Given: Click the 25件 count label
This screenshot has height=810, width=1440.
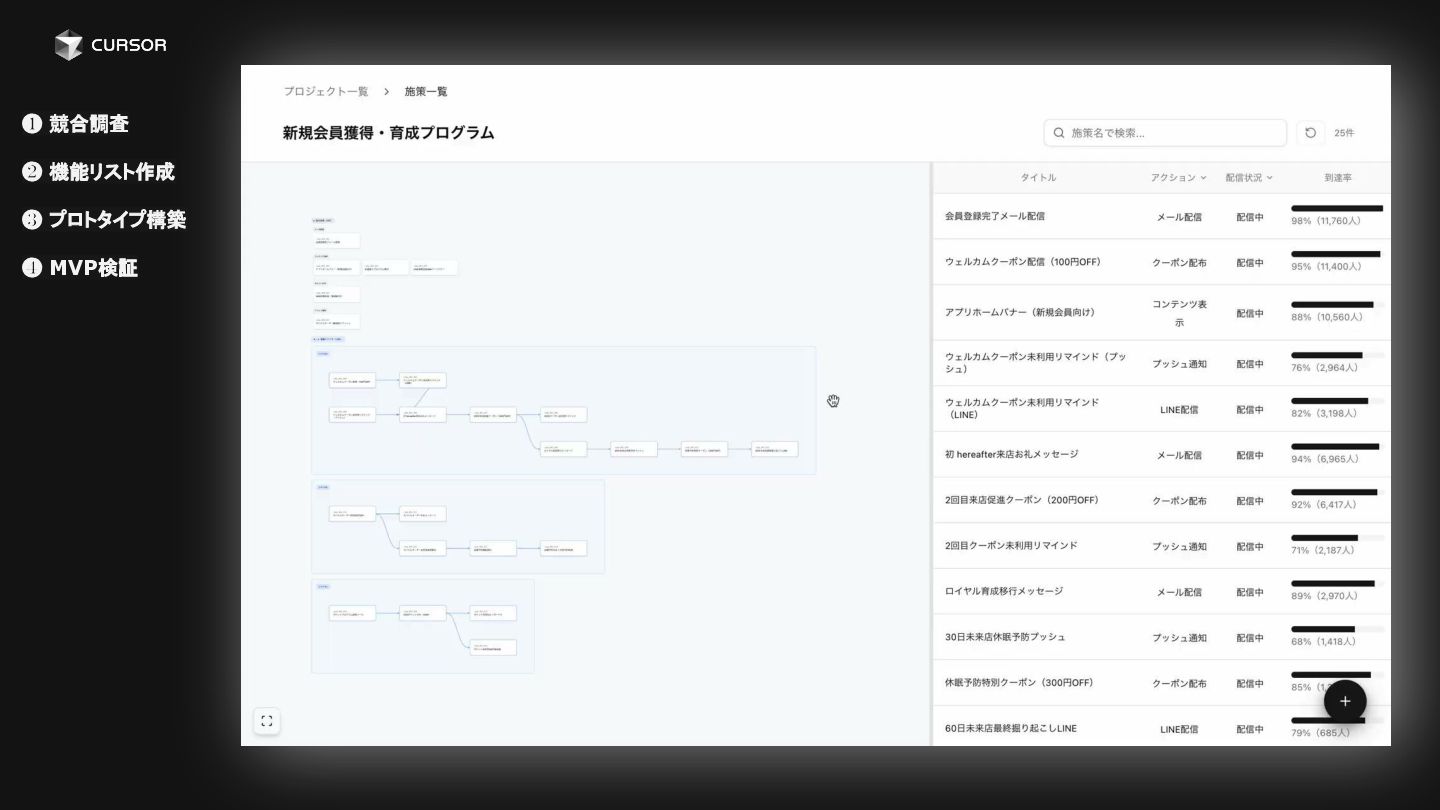Looking at the screenshot, I should [x=1344, y=133].
